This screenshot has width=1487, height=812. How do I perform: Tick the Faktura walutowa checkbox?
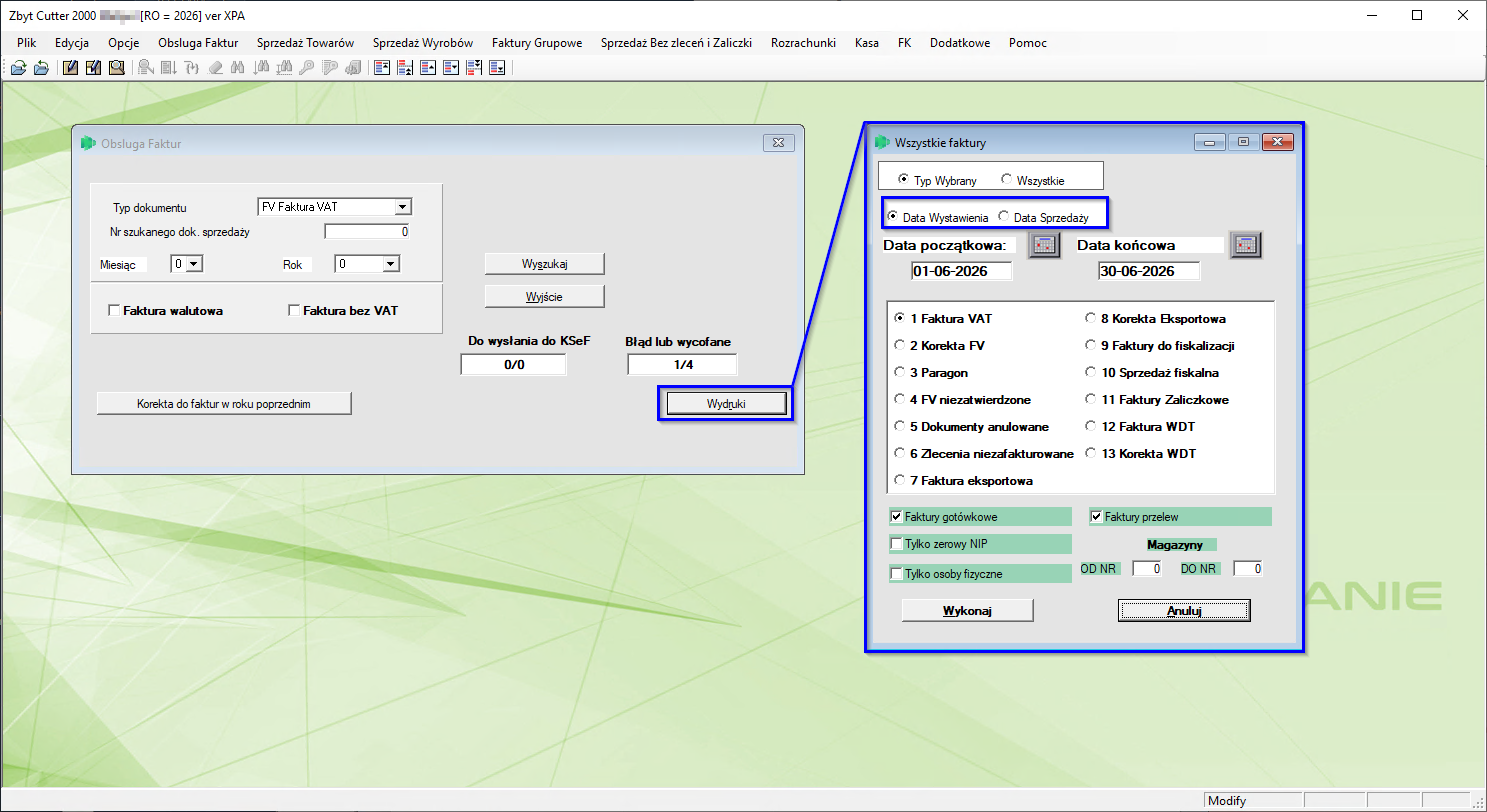coord(114,311)
